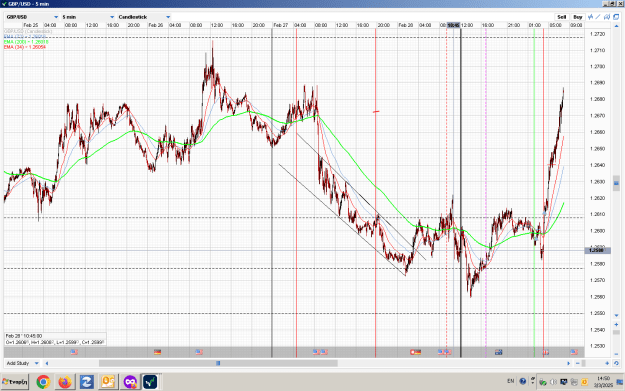
Task: Click the Feb 26 date label
Action: 155,25
